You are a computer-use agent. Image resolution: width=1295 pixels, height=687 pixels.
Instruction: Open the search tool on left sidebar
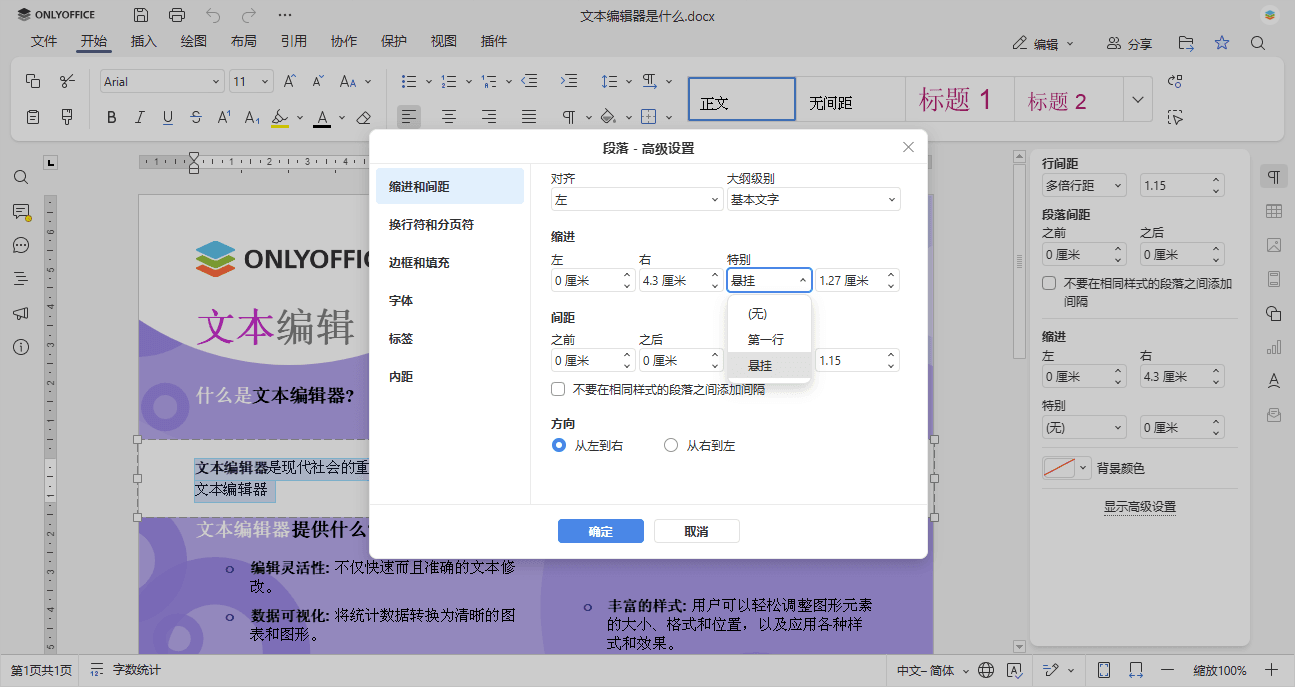20,177
